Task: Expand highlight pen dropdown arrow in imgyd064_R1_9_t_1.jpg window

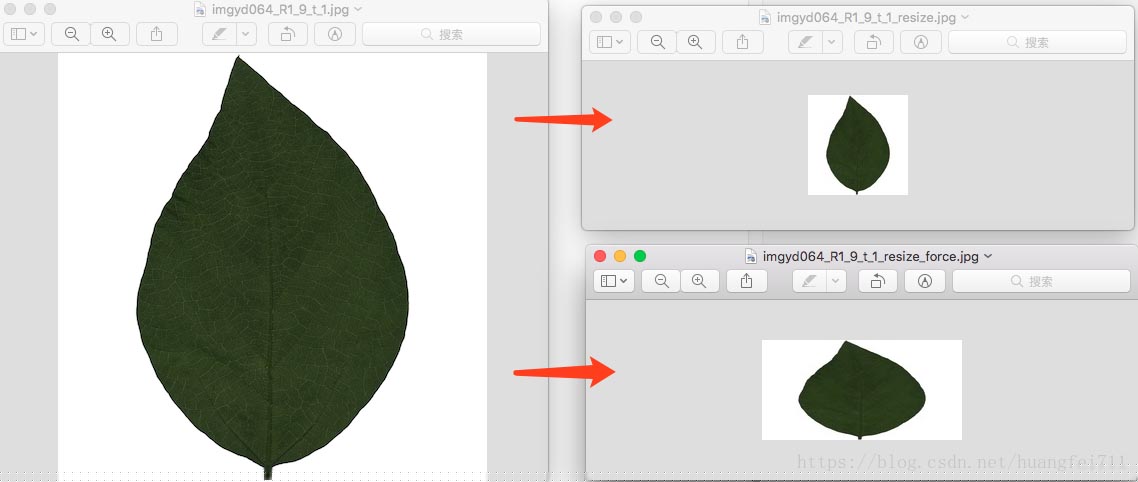Action: 246,34
